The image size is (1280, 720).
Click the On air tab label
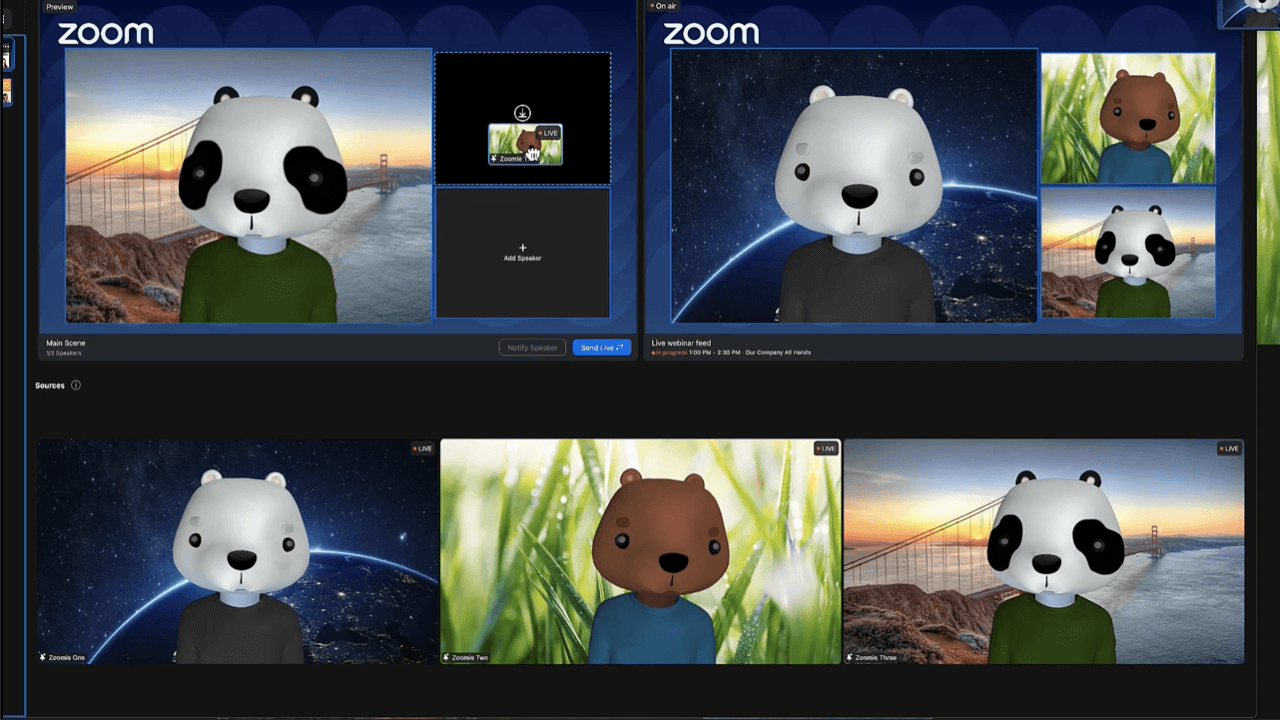pos(664,7)
